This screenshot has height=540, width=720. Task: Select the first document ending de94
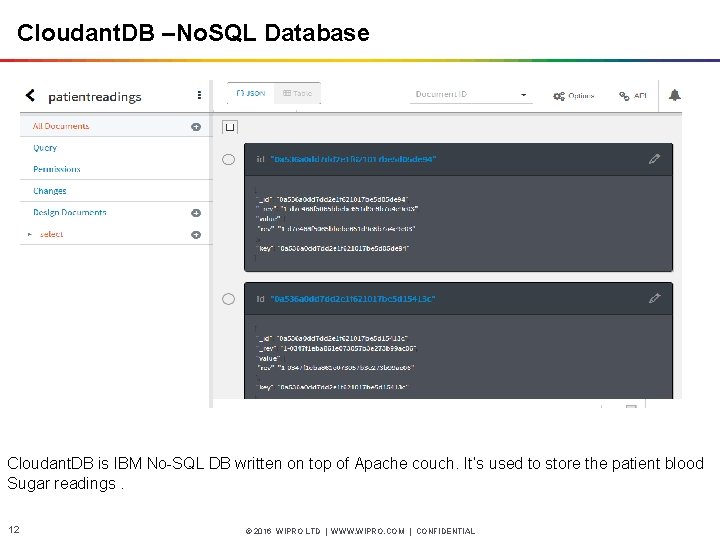[228, 159]
